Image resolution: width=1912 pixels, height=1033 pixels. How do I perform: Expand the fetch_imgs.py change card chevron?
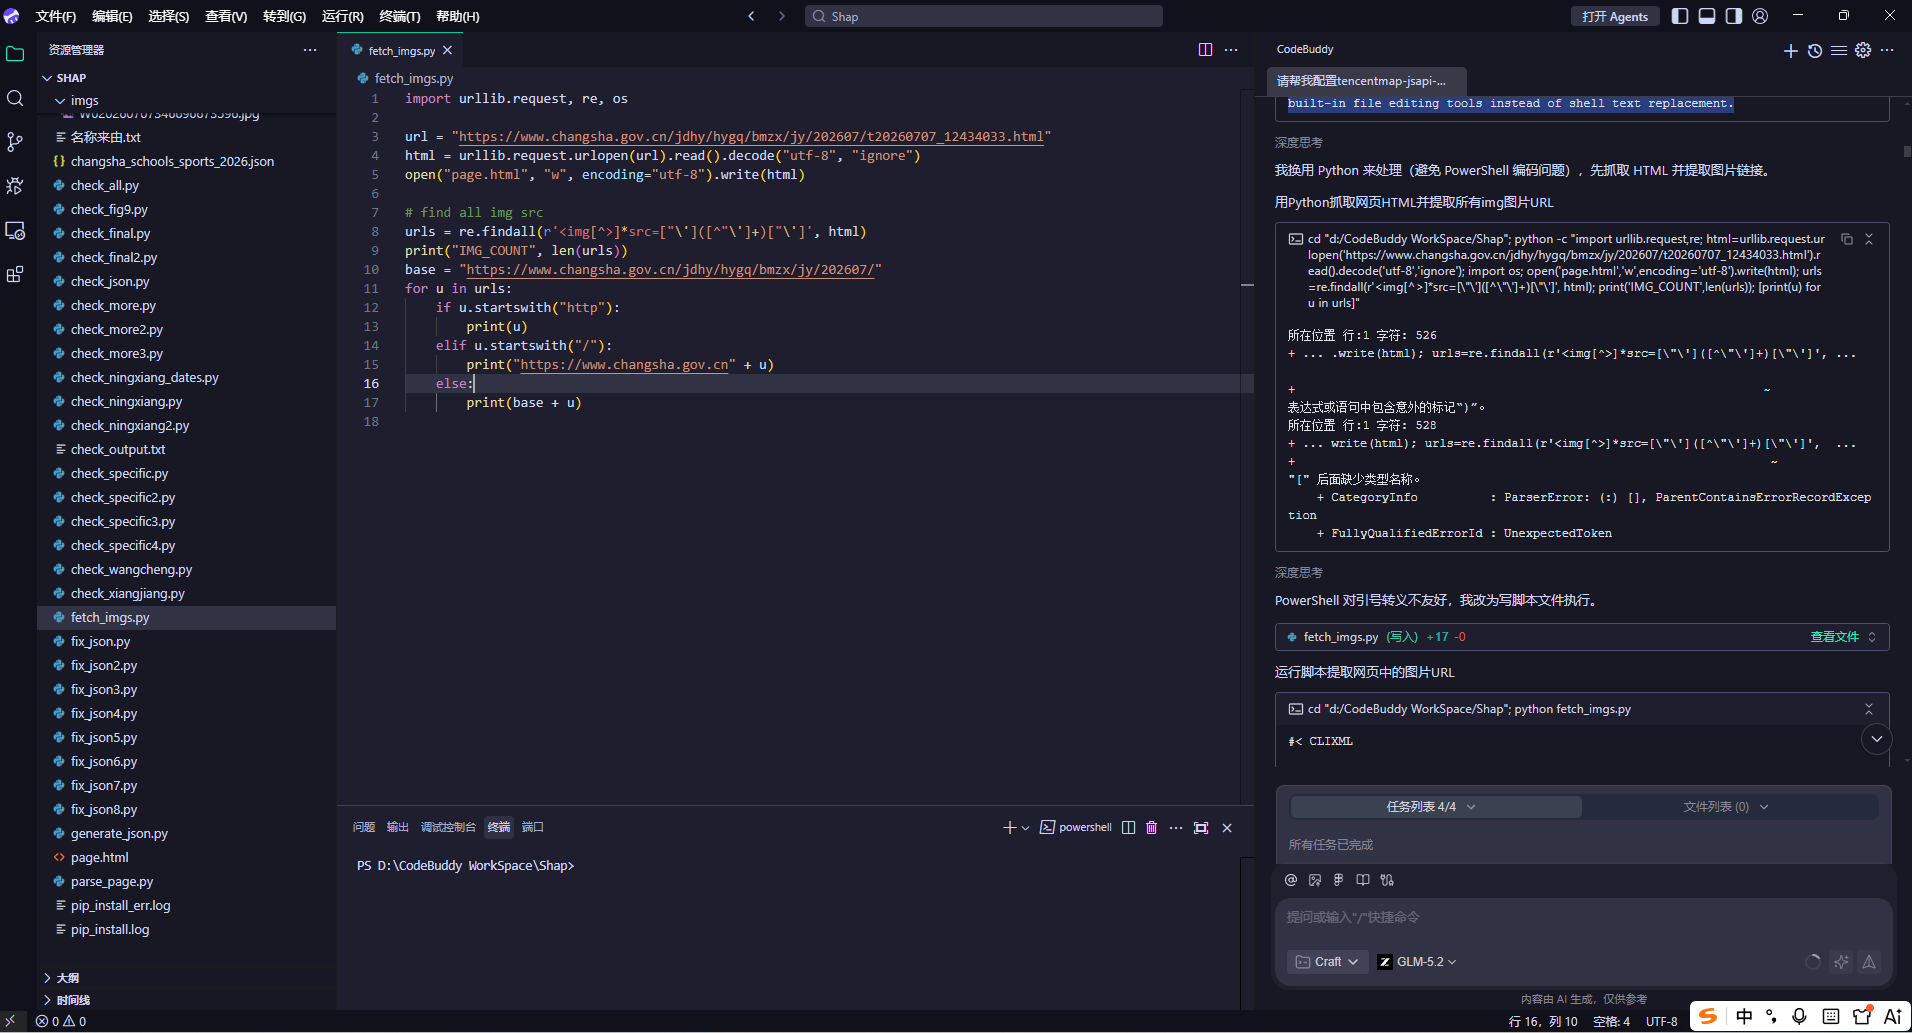coord(1872,637)
